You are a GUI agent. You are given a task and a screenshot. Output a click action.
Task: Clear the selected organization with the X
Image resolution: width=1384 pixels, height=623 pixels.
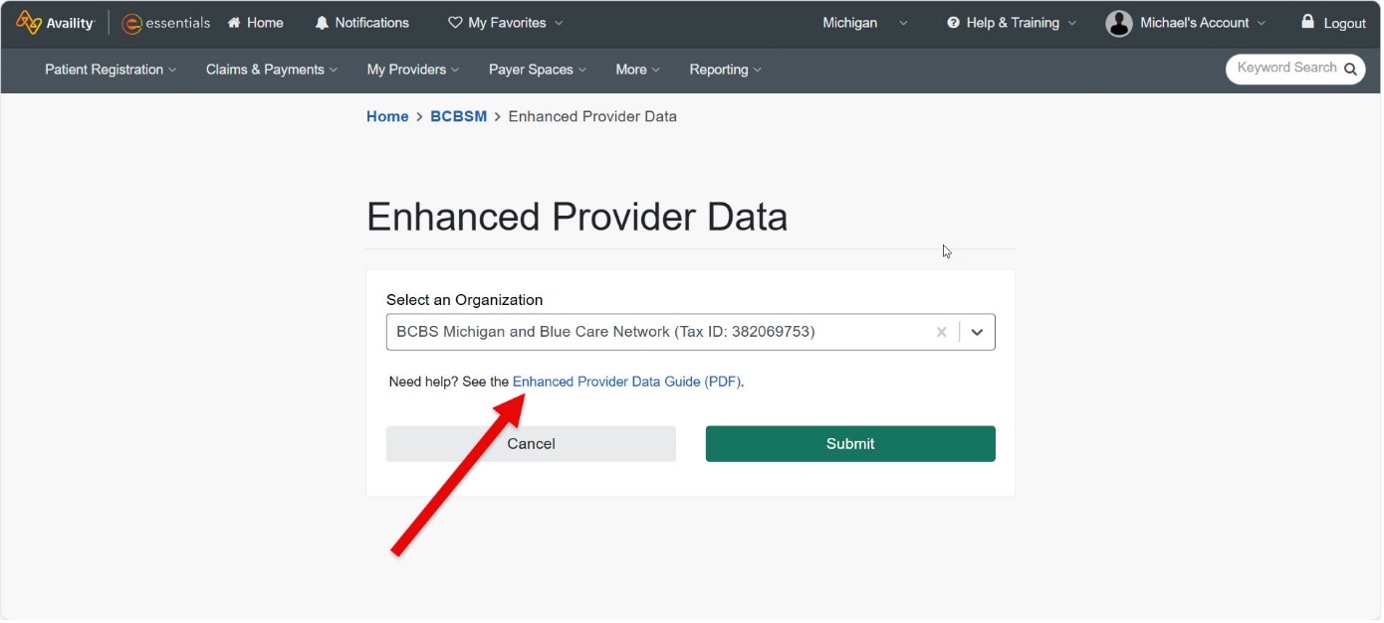coord(941,332)
